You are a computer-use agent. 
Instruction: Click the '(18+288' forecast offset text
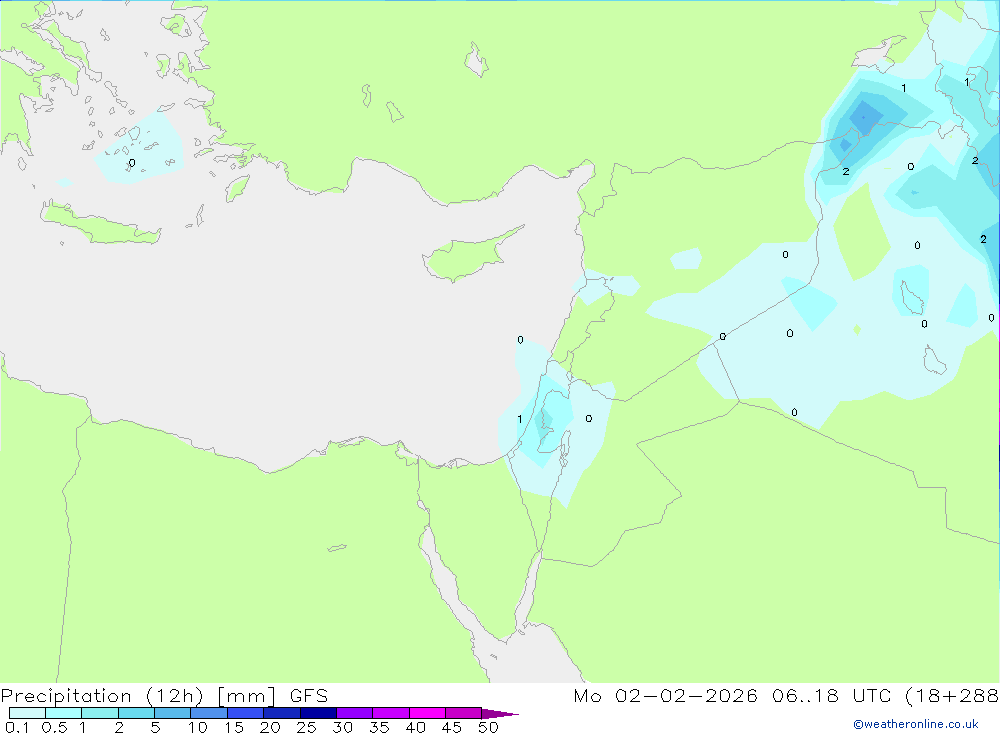point(952,696)
